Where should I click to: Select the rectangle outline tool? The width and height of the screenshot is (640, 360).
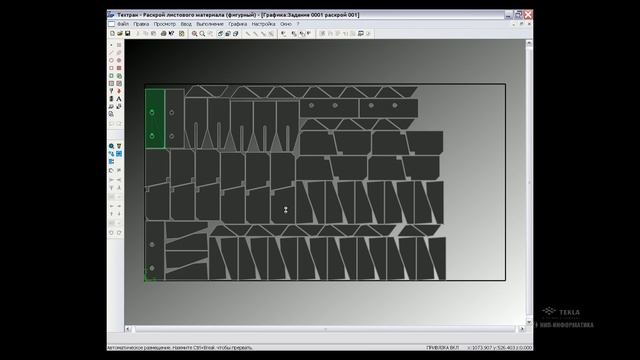(111, 68)
